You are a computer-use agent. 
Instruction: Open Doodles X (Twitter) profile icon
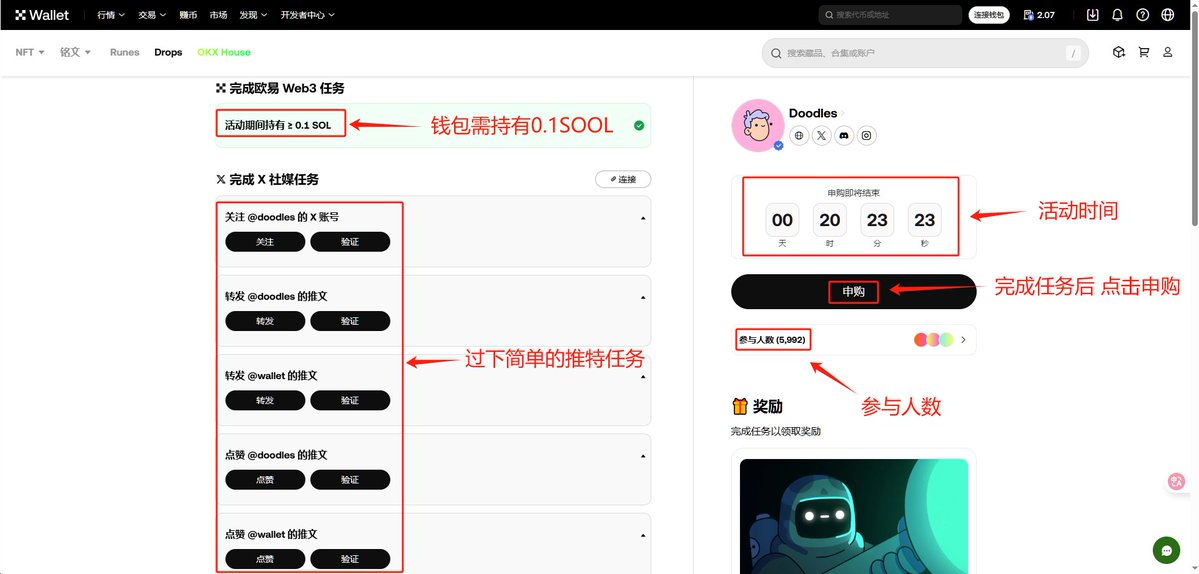tap(821, 135)
